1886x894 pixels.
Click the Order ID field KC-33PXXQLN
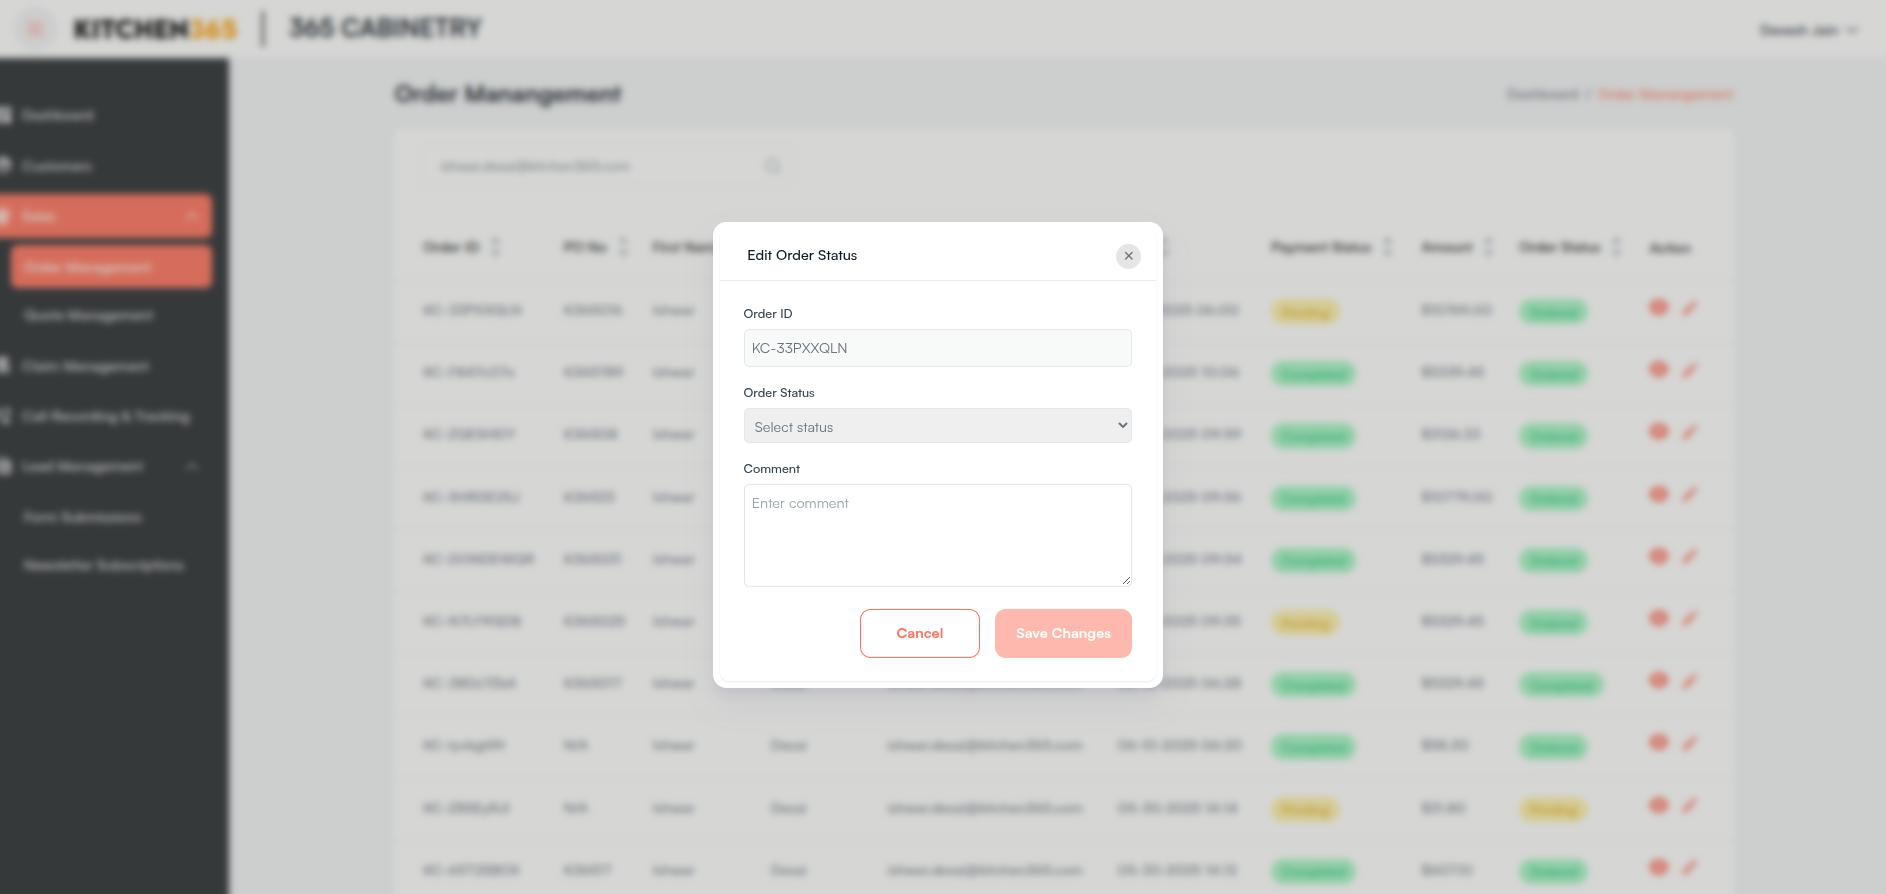(x=937, y=348)
